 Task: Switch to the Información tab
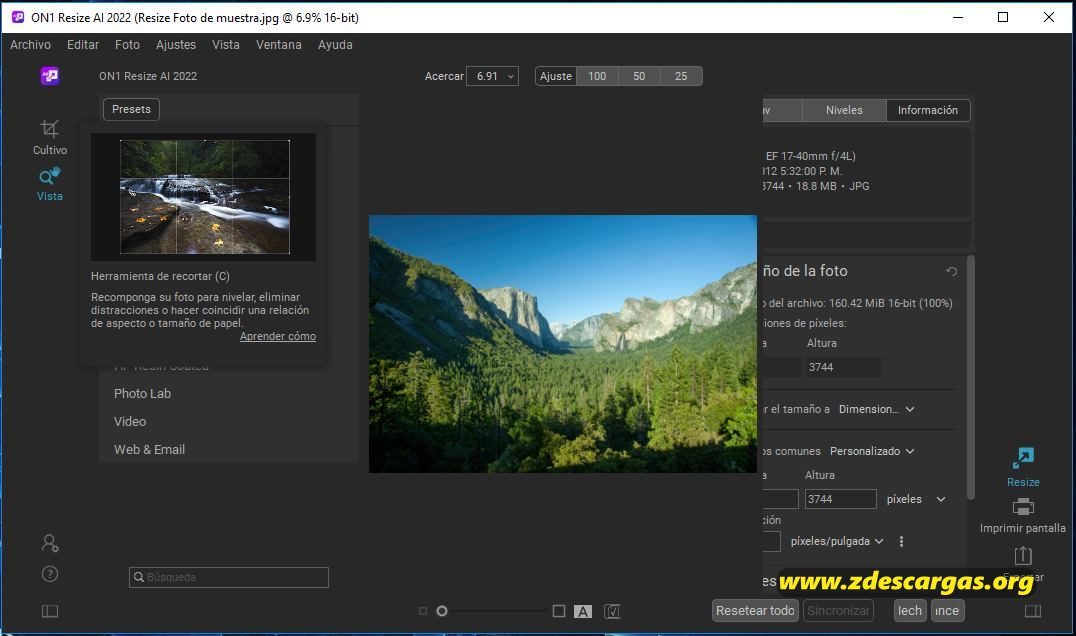[x=928, y=110]
